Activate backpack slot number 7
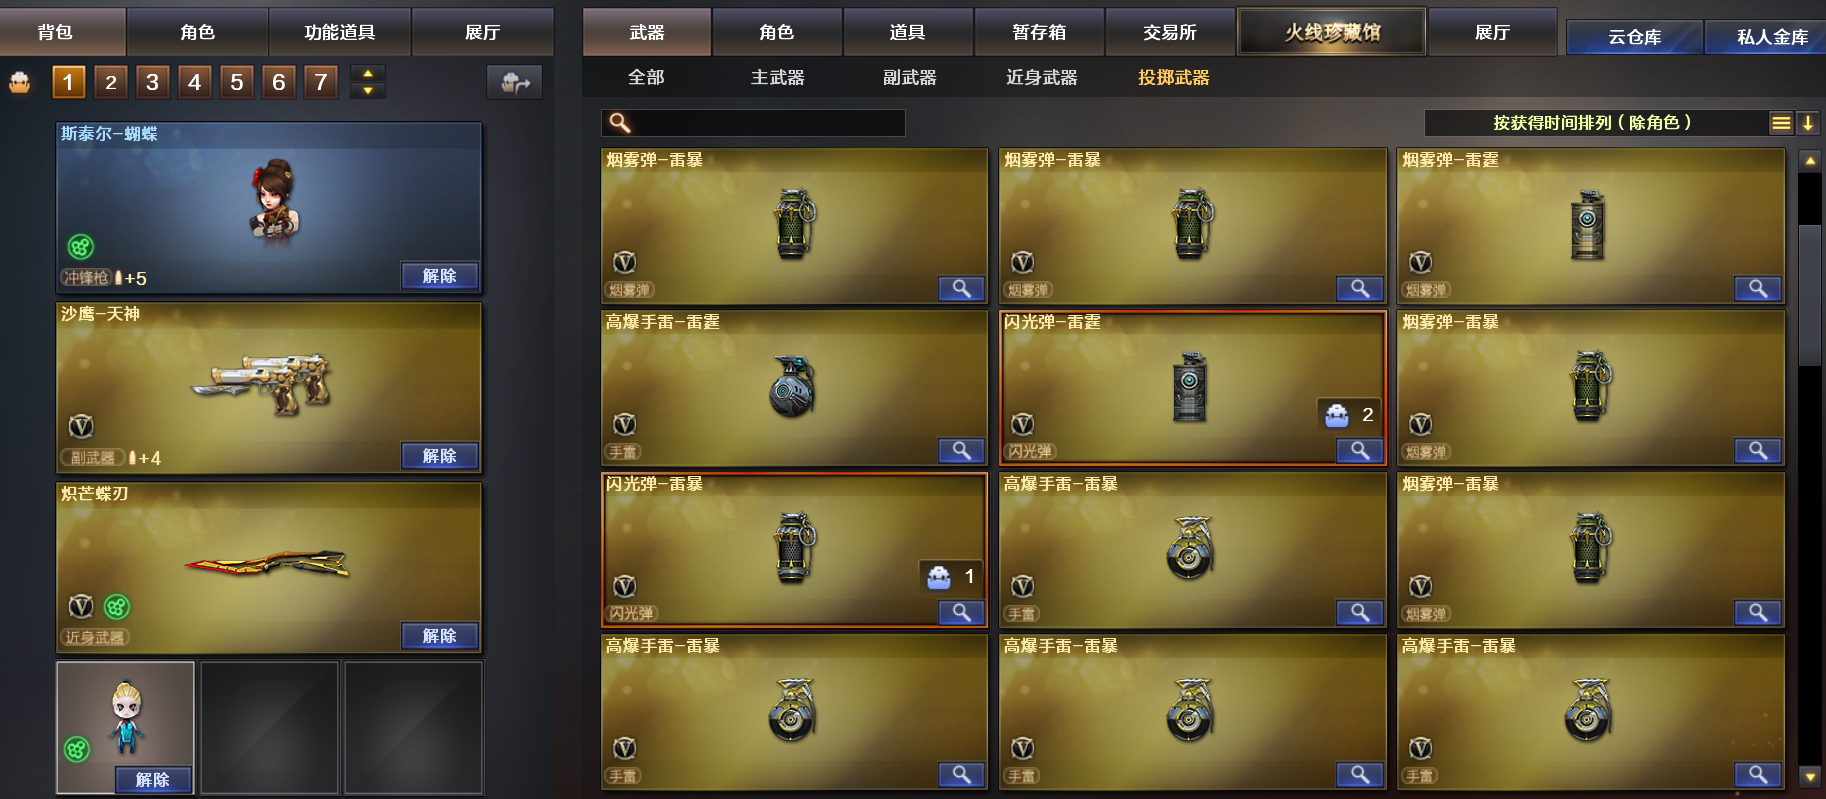Viewport: 1826px width, 799px height. [x=320, y=82]
